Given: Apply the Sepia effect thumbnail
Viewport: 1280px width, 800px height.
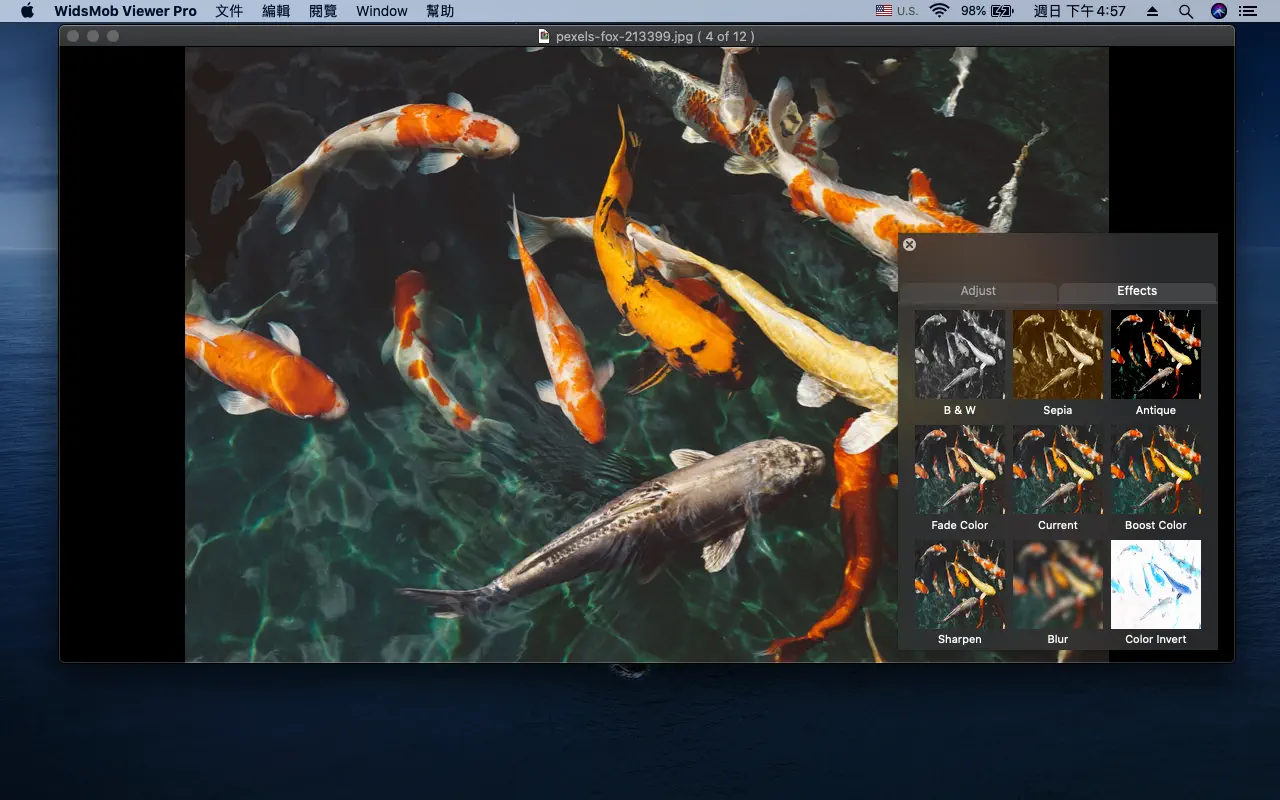Looking at the screenshot, I should [x=1057, y=354].
